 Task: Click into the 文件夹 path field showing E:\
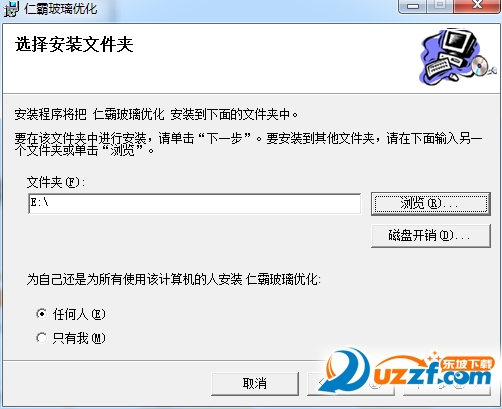point(195,203)
